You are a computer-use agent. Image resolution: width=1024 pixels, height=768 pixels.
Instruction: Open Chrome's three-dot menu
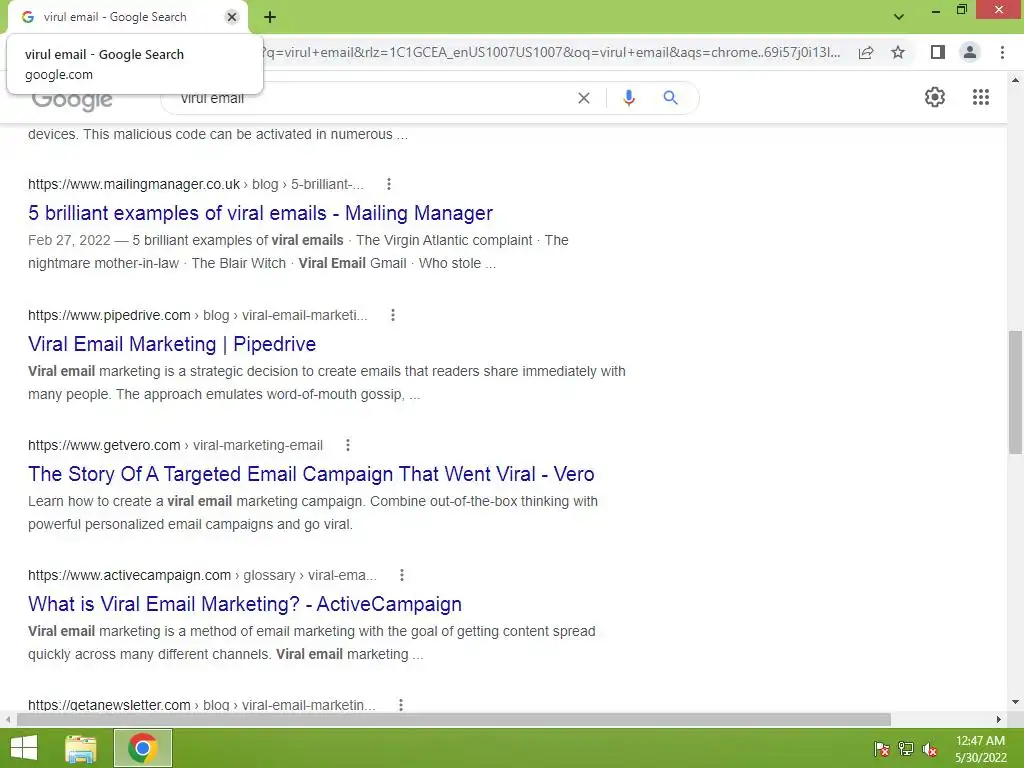point(1002,52)
